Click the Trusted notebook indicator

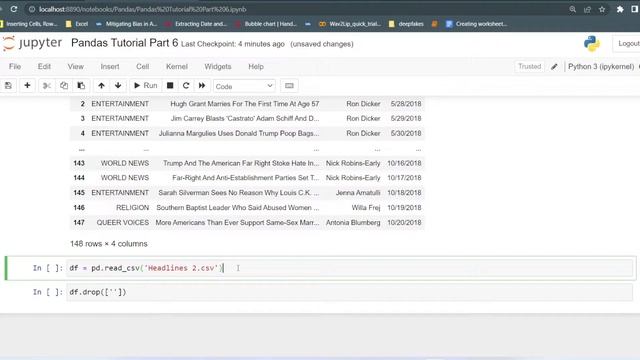(x=529, y=67)
